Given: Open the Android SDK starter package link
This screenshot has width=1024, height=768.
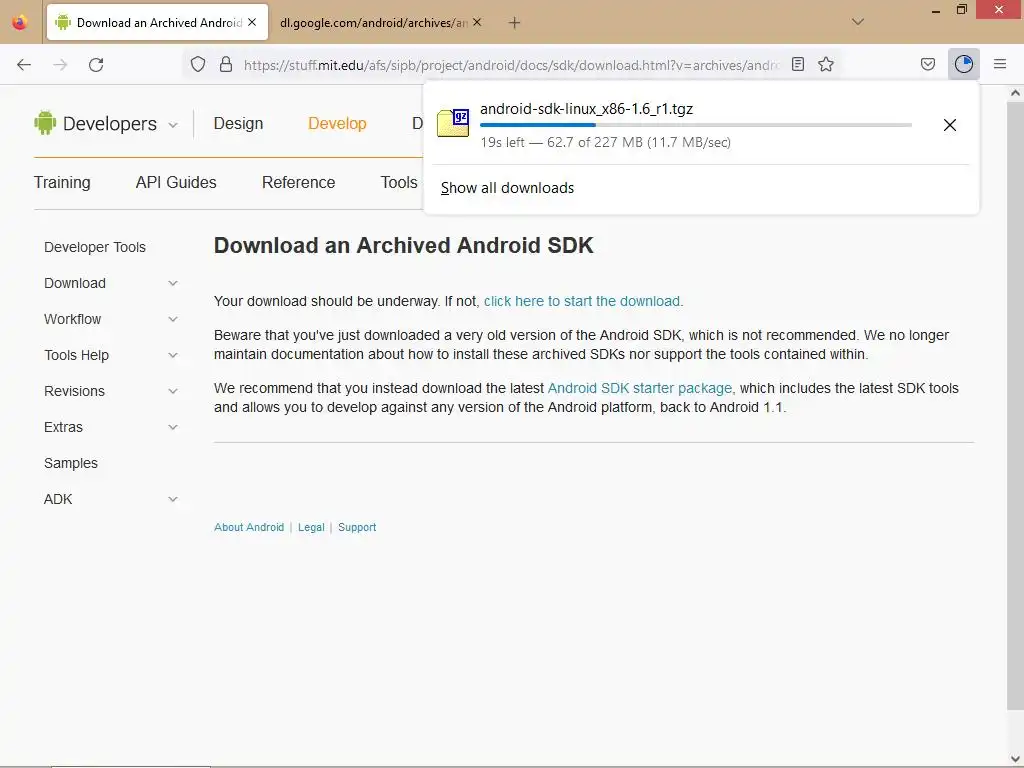Looking at the screenshot, I should point(640,388).
